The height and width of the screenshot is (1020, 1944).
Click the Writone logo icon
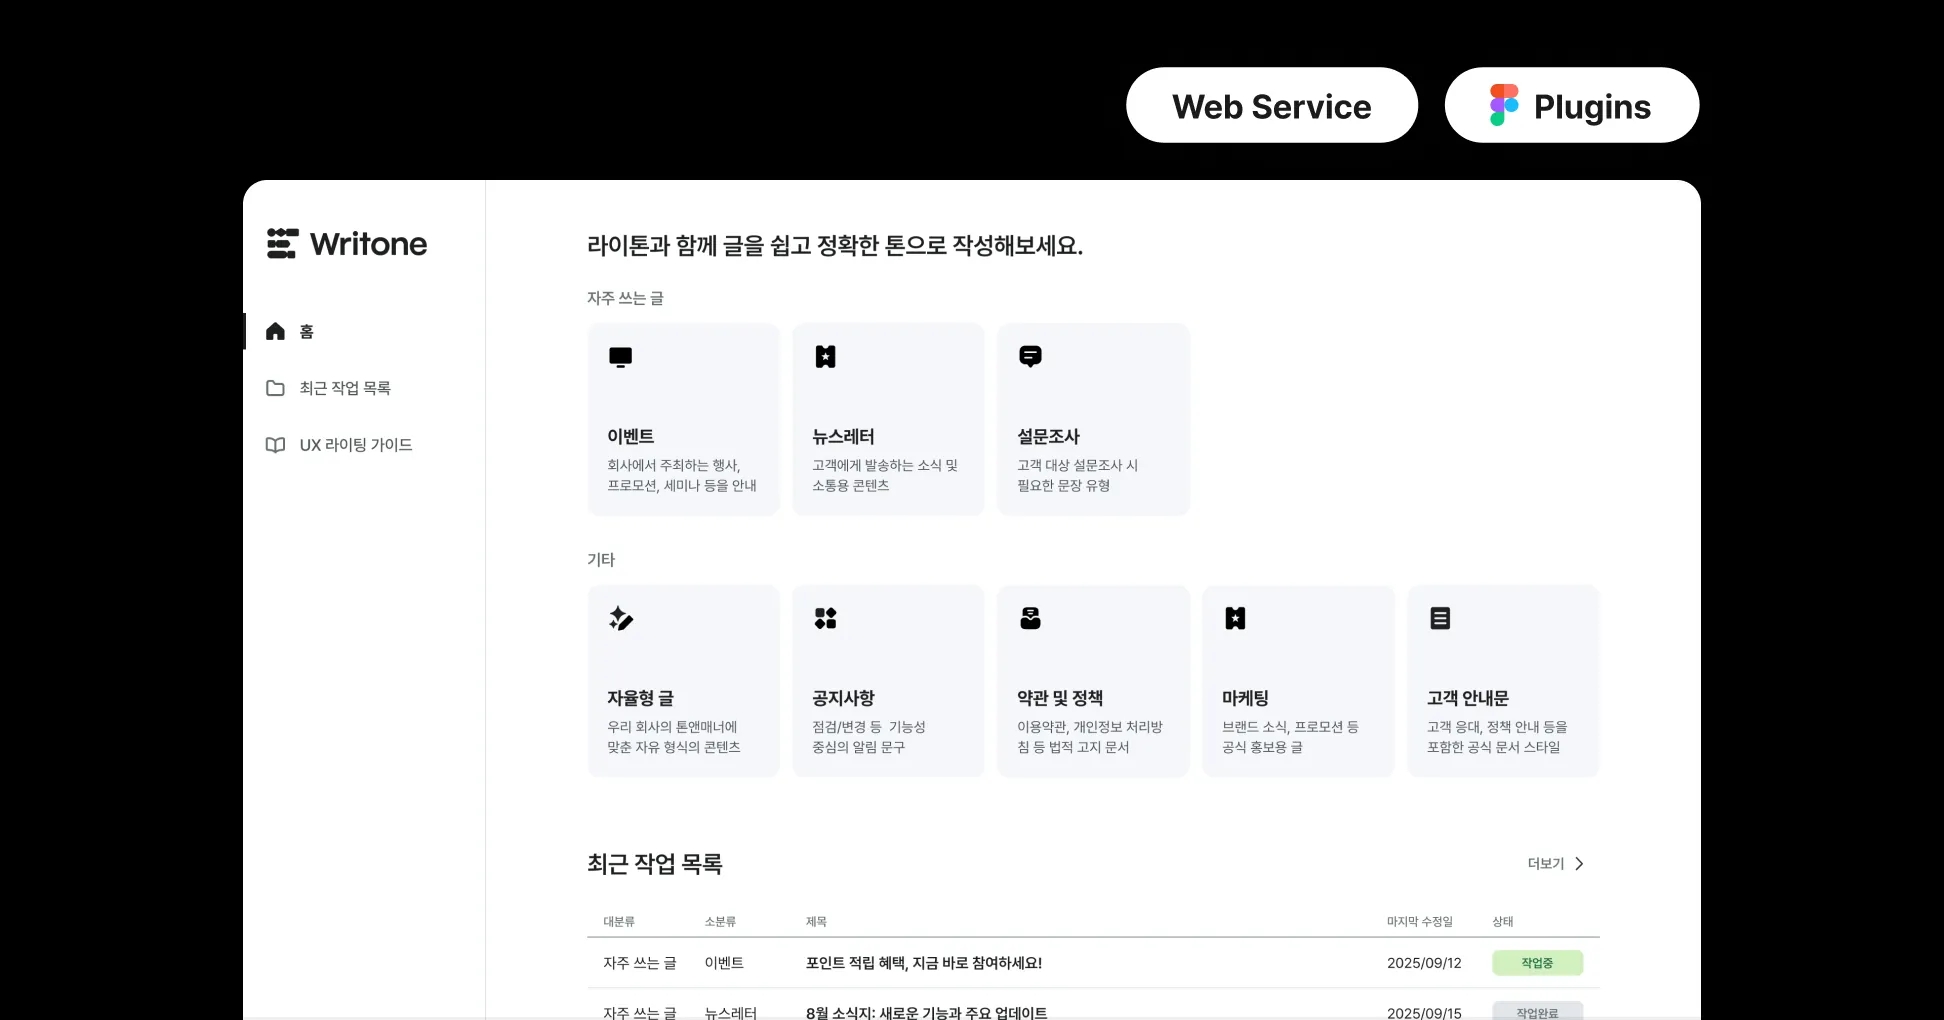282,244
